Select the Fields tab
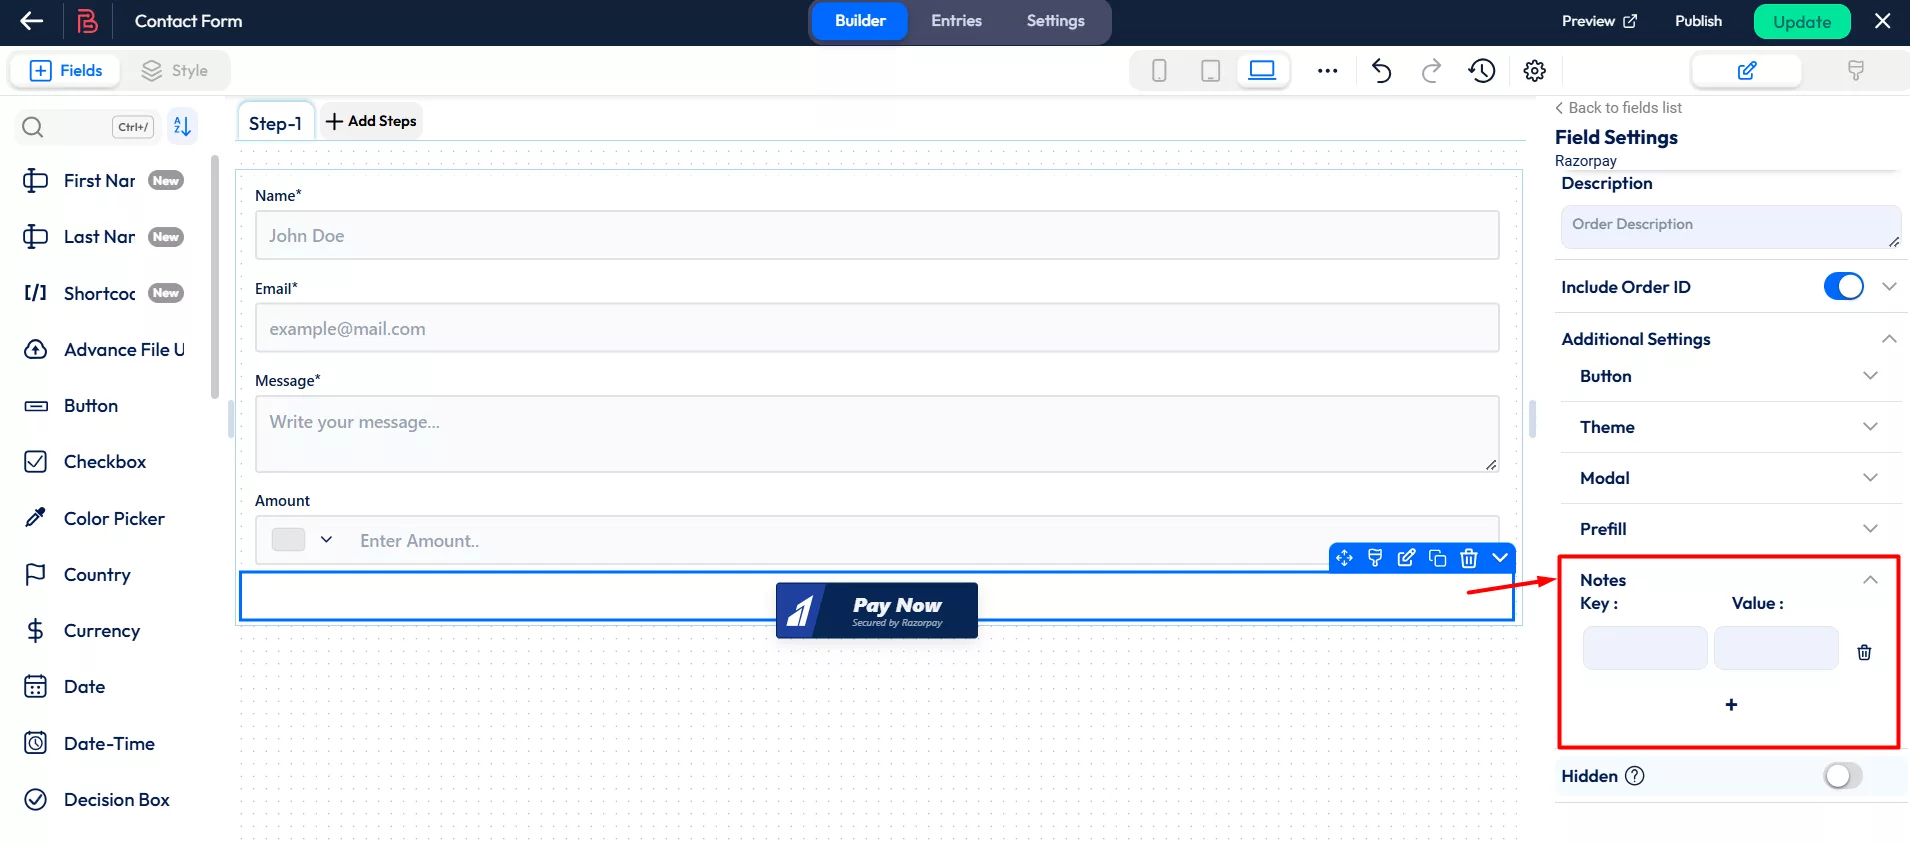Screen dimensions: 1910x843 66,71
